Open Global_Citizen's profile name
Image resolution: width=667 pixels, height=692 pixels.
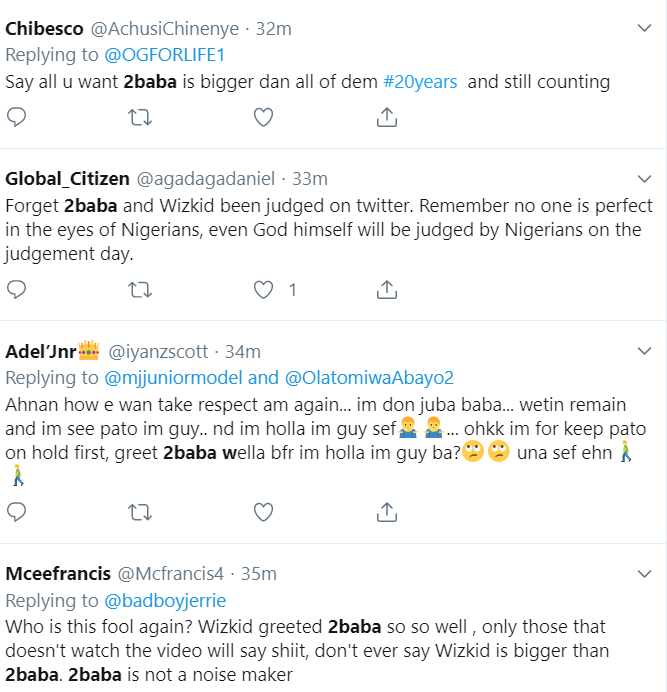click(x=67, y=179)
